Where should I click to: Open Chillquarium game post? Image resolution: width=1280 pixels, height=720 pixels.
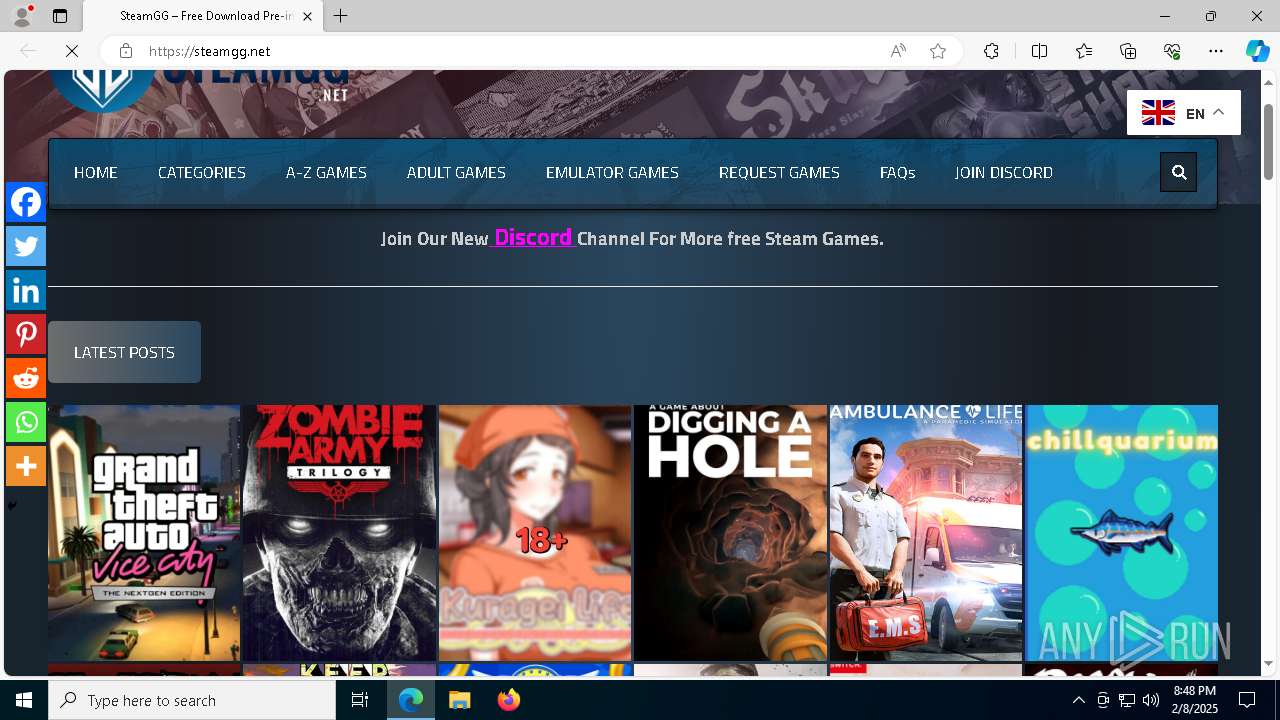(x=1121, y=532)
